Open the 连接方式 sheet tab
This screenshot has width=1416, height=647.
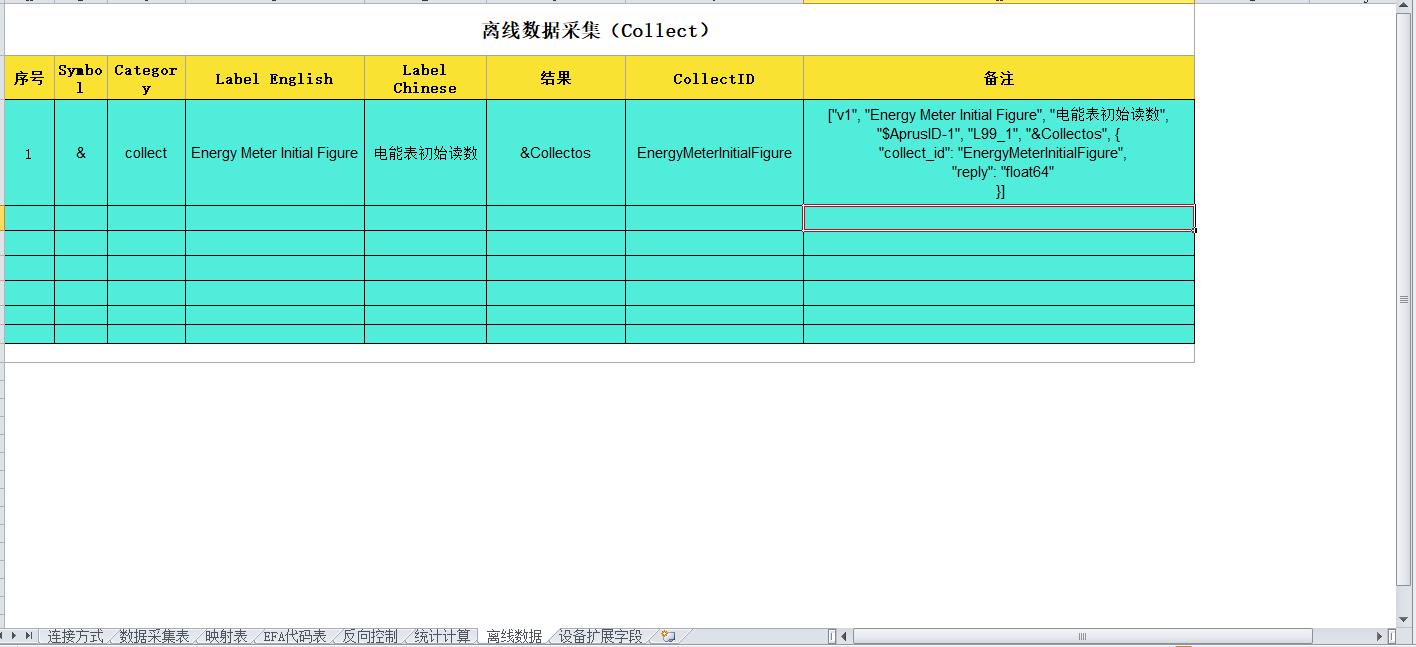[x=75, y=637]
